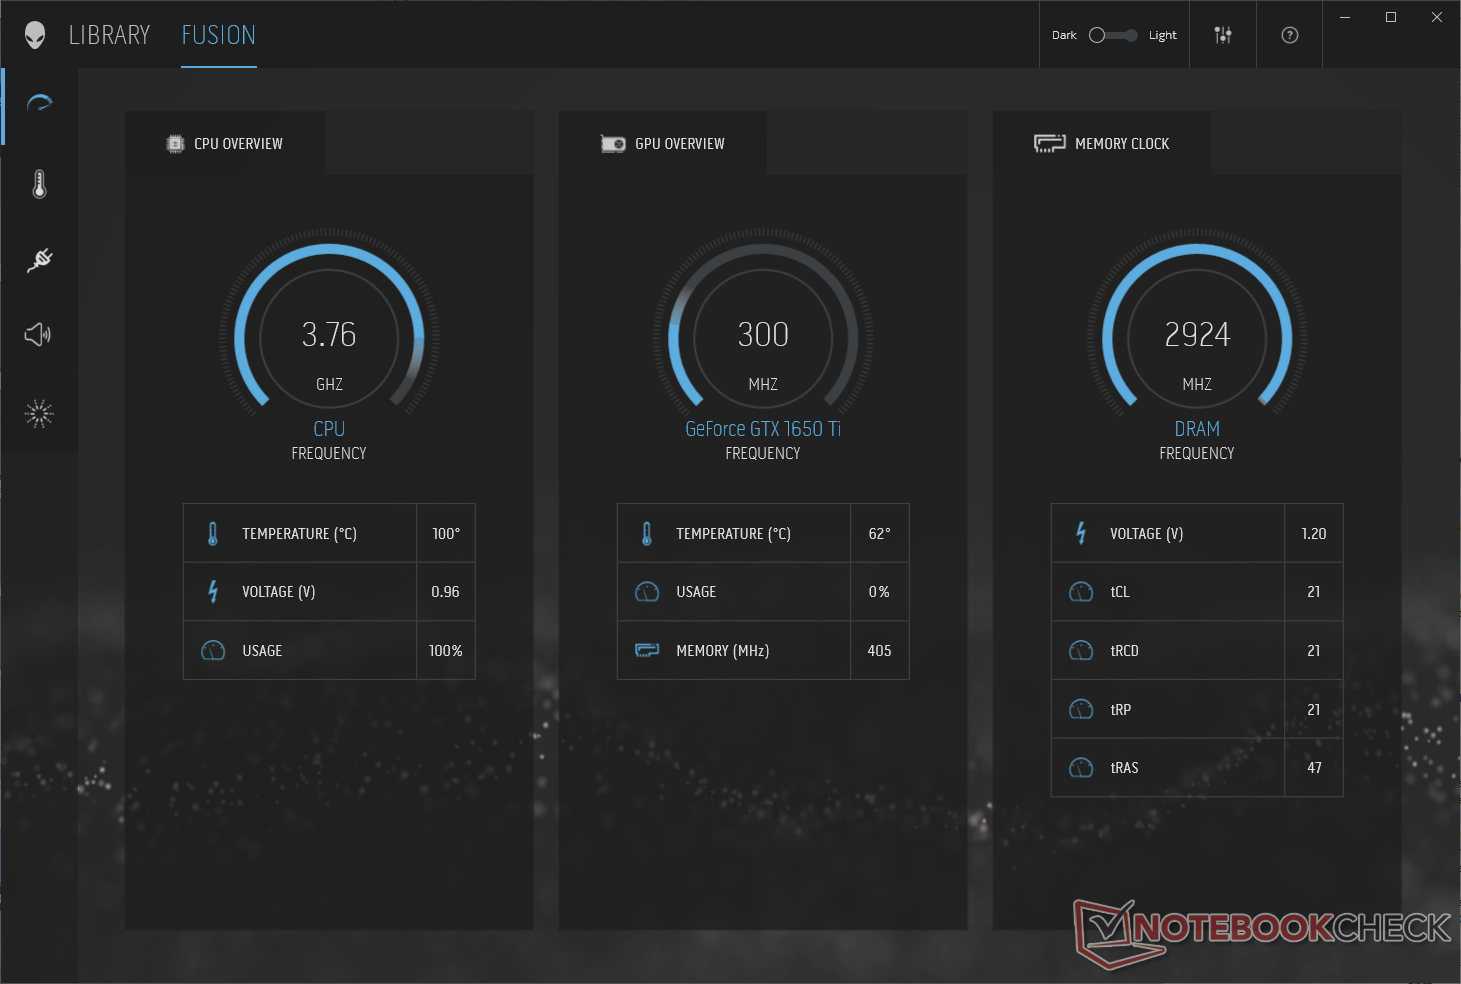Open the power plug sidebar icon
Image resolution: width=1461 pixels, height=984 pixels.
click(x=39, y=260)
